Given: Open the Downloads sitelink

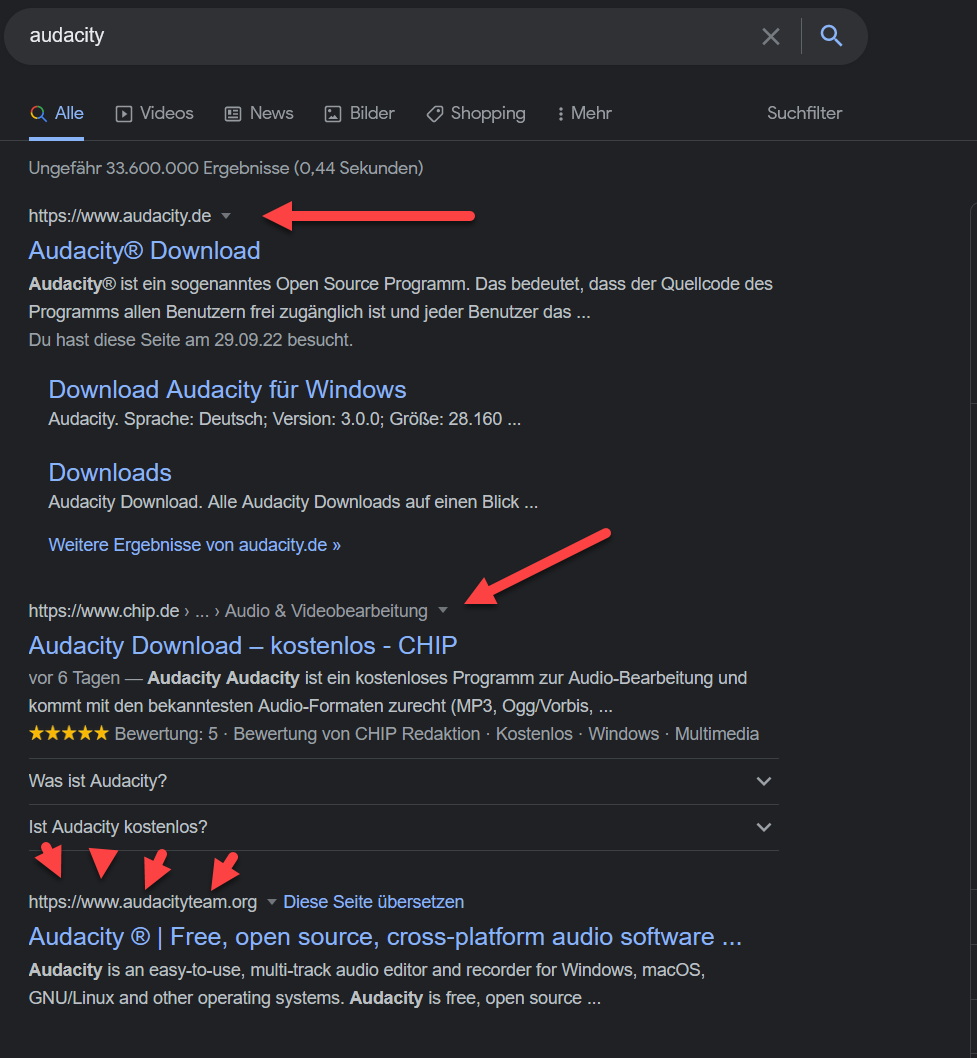Looking at the screenshot, I should [110, 472].
